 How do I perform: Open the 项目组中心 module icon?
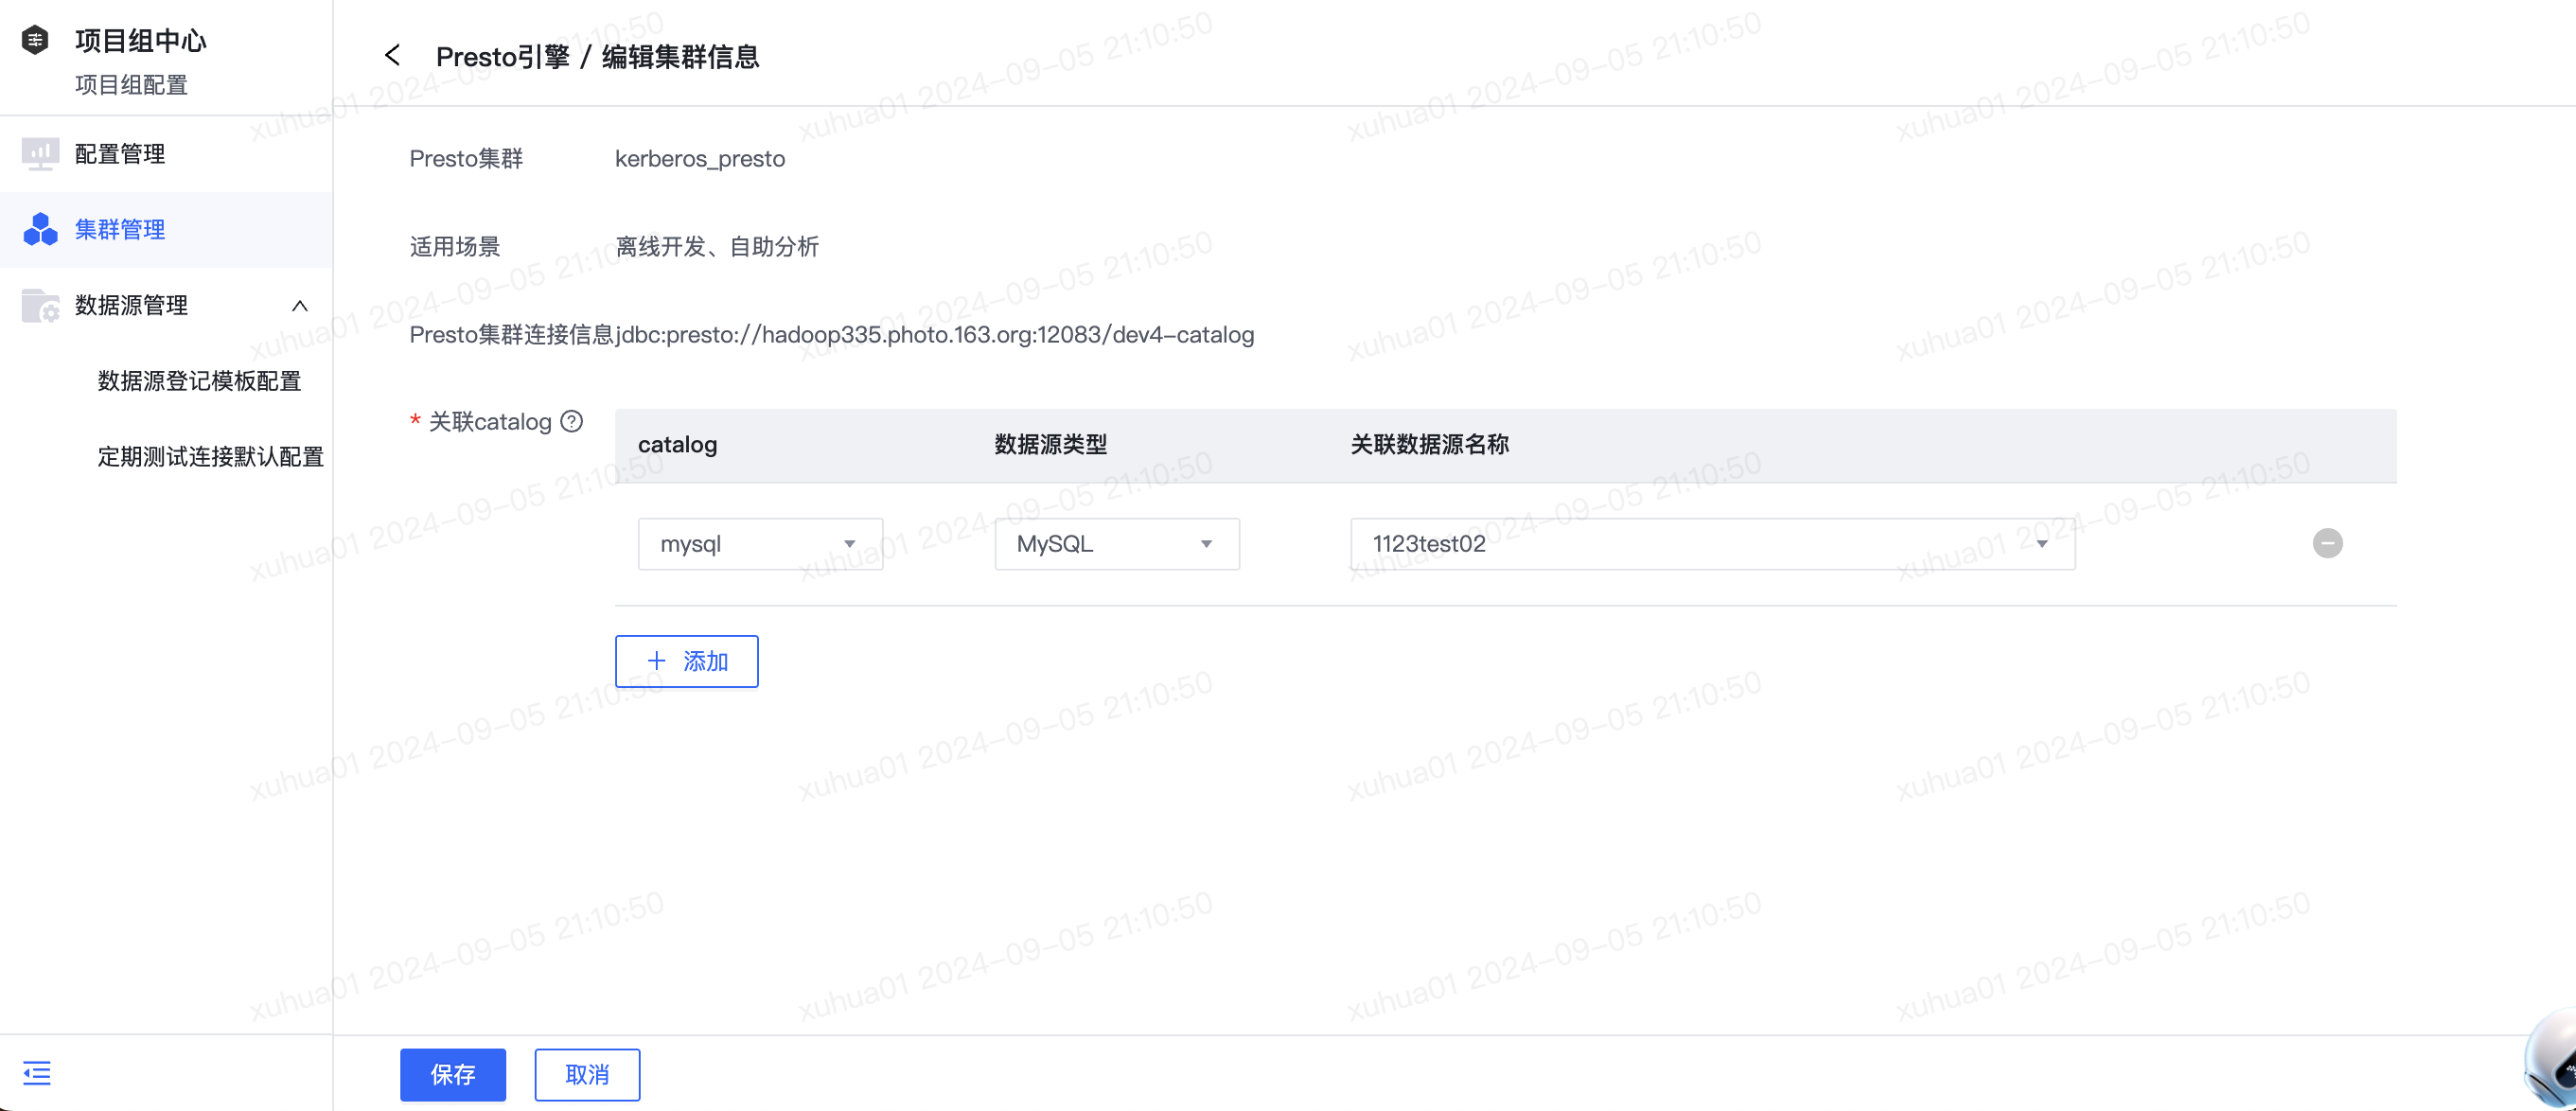[x=36, y=40]
